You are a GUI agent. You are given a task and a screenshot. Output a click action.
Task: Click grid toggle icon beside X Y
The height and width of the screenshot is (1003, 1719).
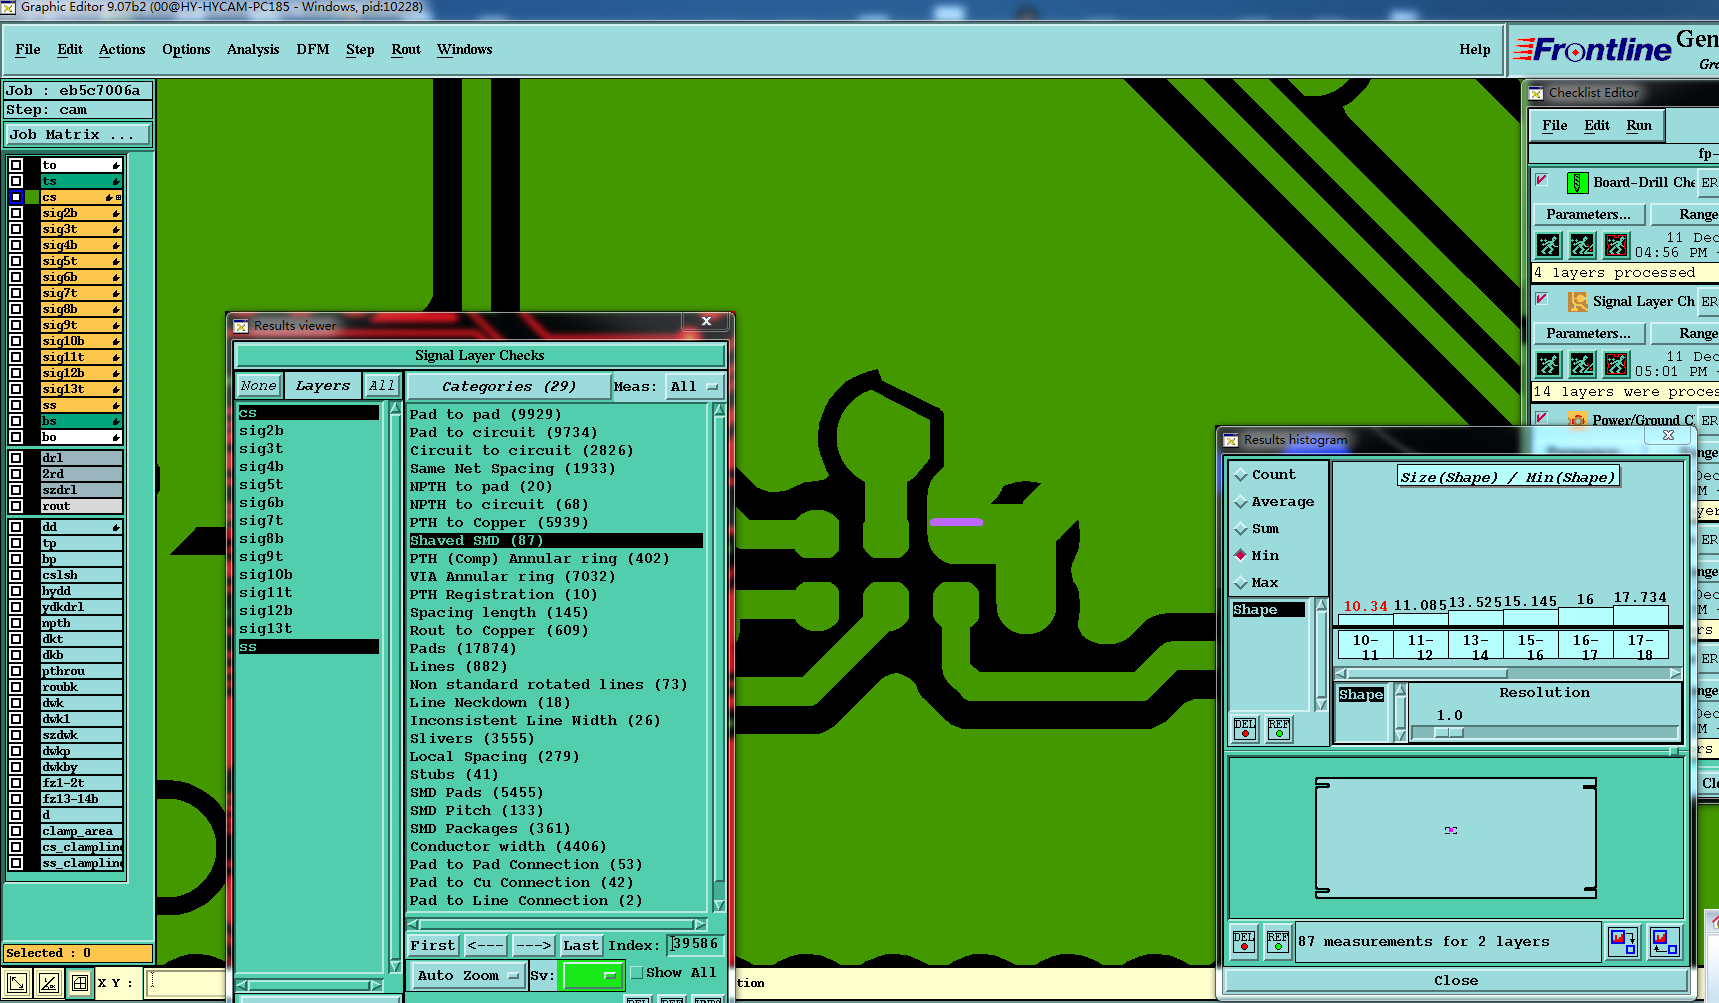80,983
